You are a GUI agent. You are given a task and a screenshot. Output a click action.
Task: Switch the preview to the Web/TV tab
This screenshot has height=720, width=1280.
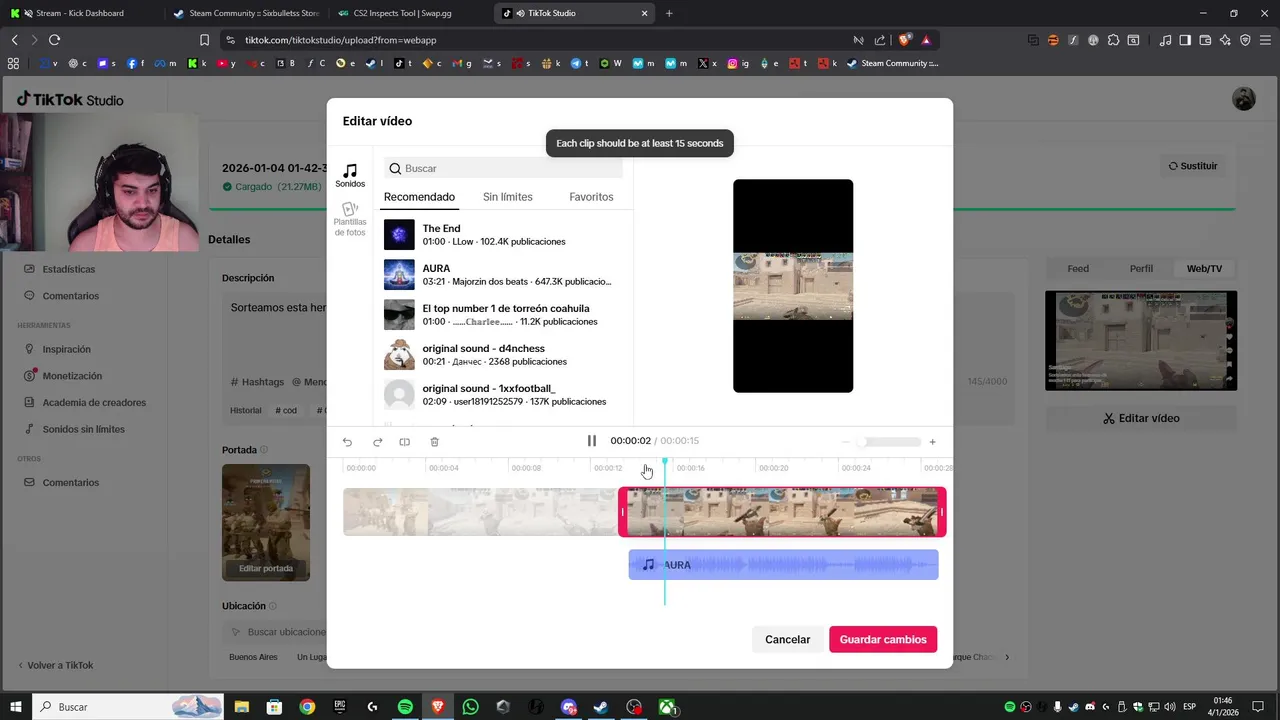pos(1204,269)
